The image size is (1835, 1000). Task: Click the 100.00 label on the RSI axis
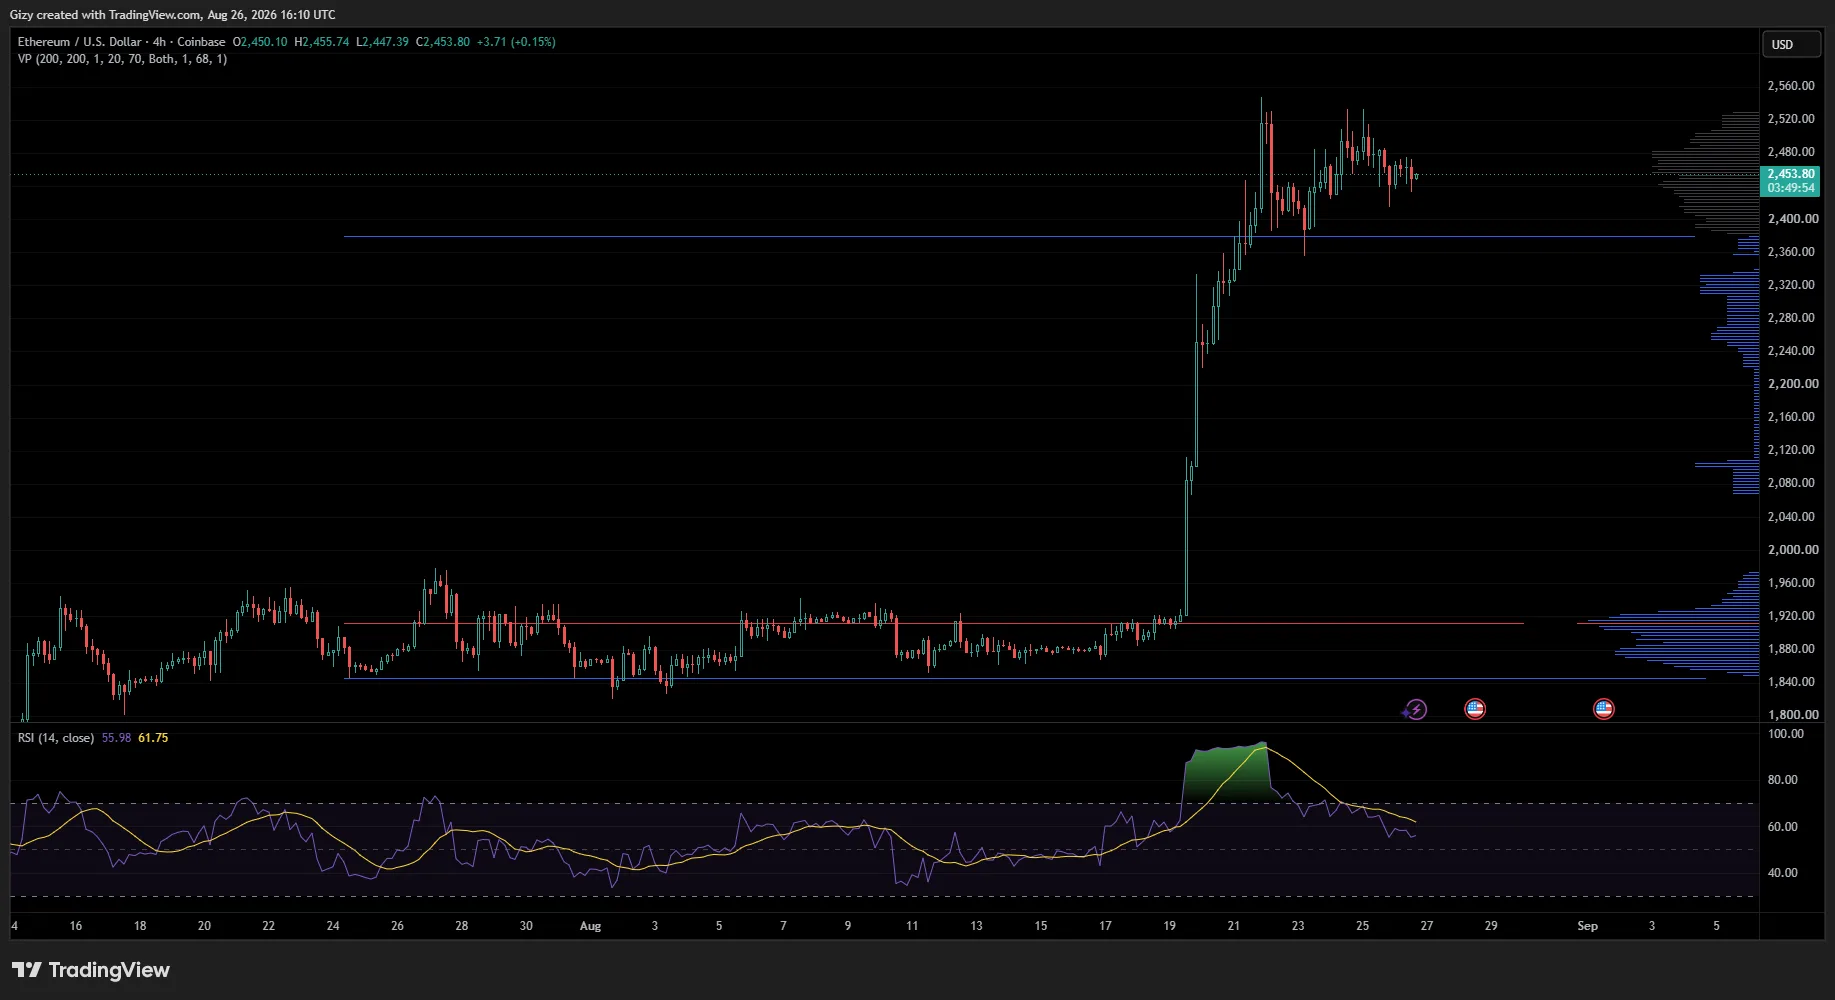click(x=1786, y=734)
